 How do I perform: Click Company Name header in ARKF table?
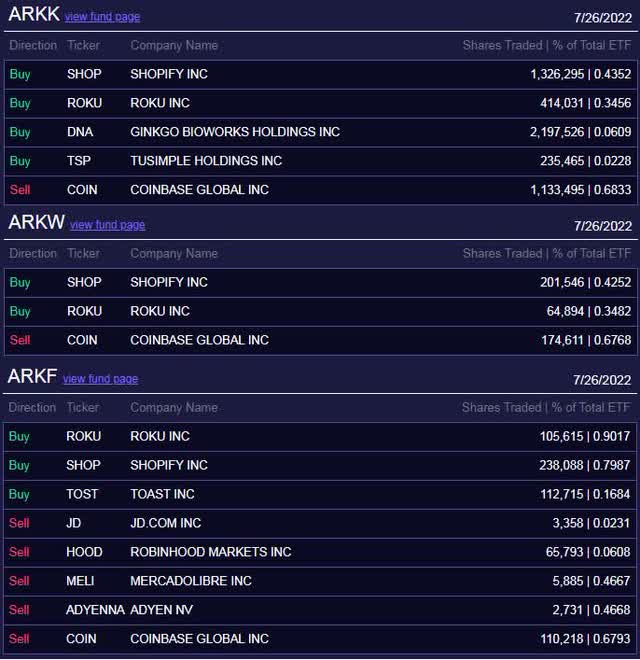coord(174,408)
